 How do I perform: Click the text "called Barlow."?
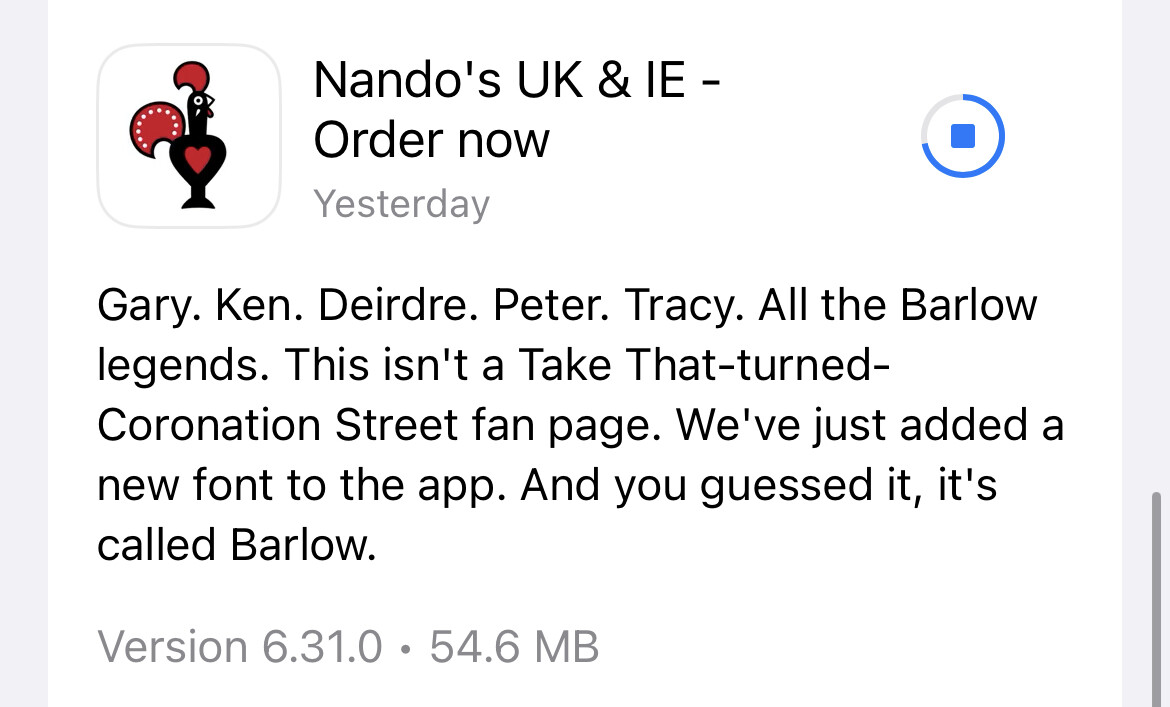[236, 545]
